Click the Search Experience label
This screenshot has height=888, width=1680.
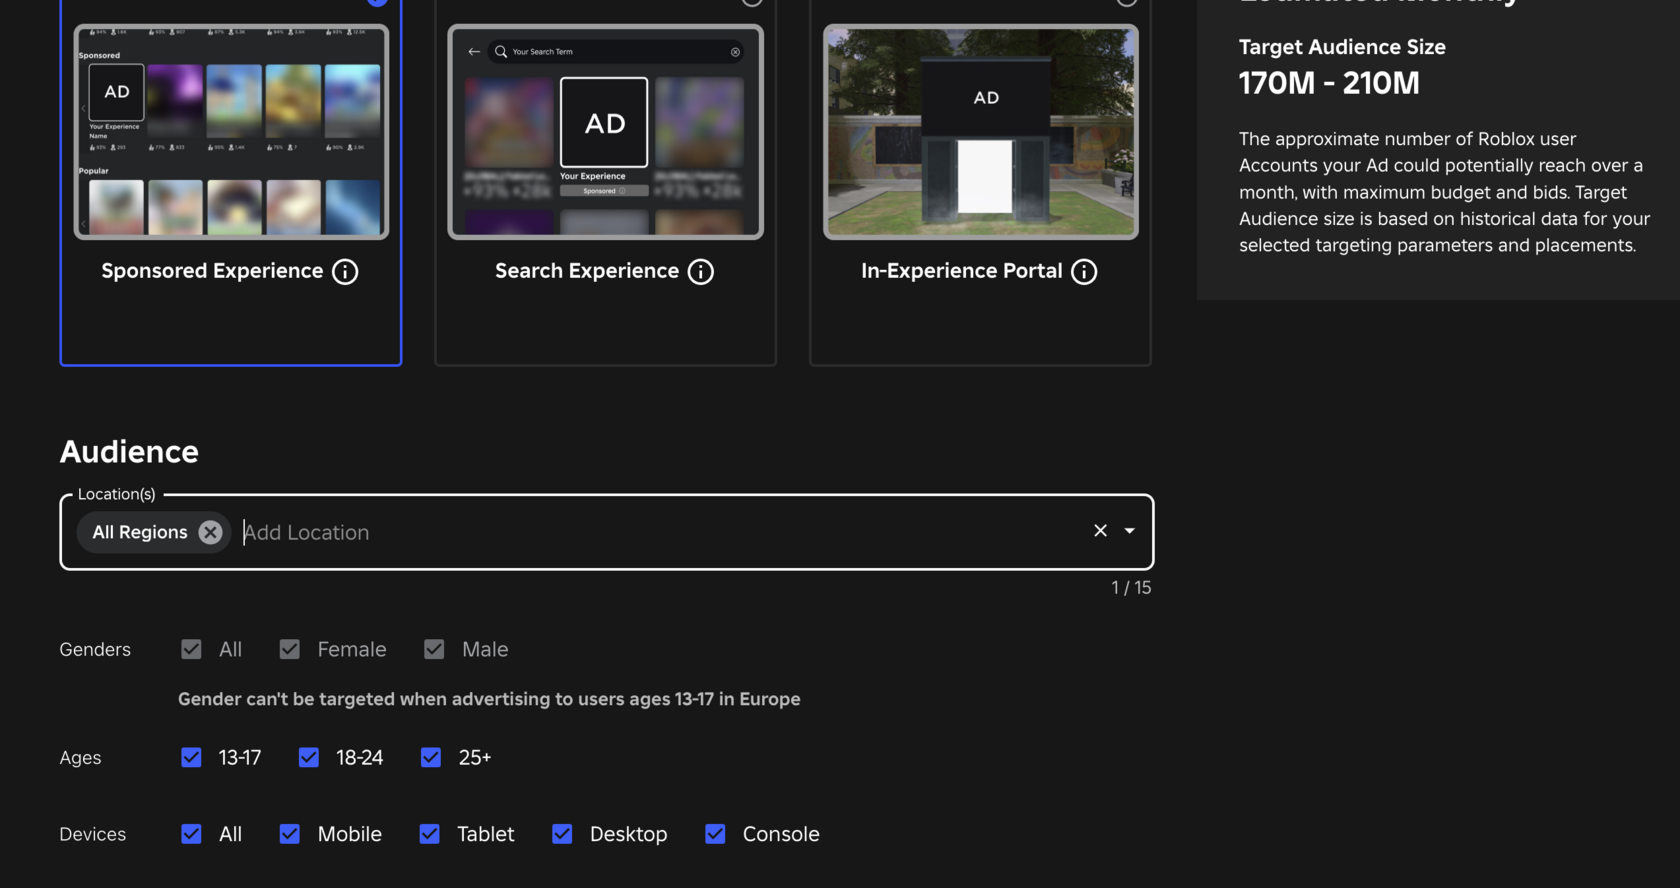click(587, 271)
